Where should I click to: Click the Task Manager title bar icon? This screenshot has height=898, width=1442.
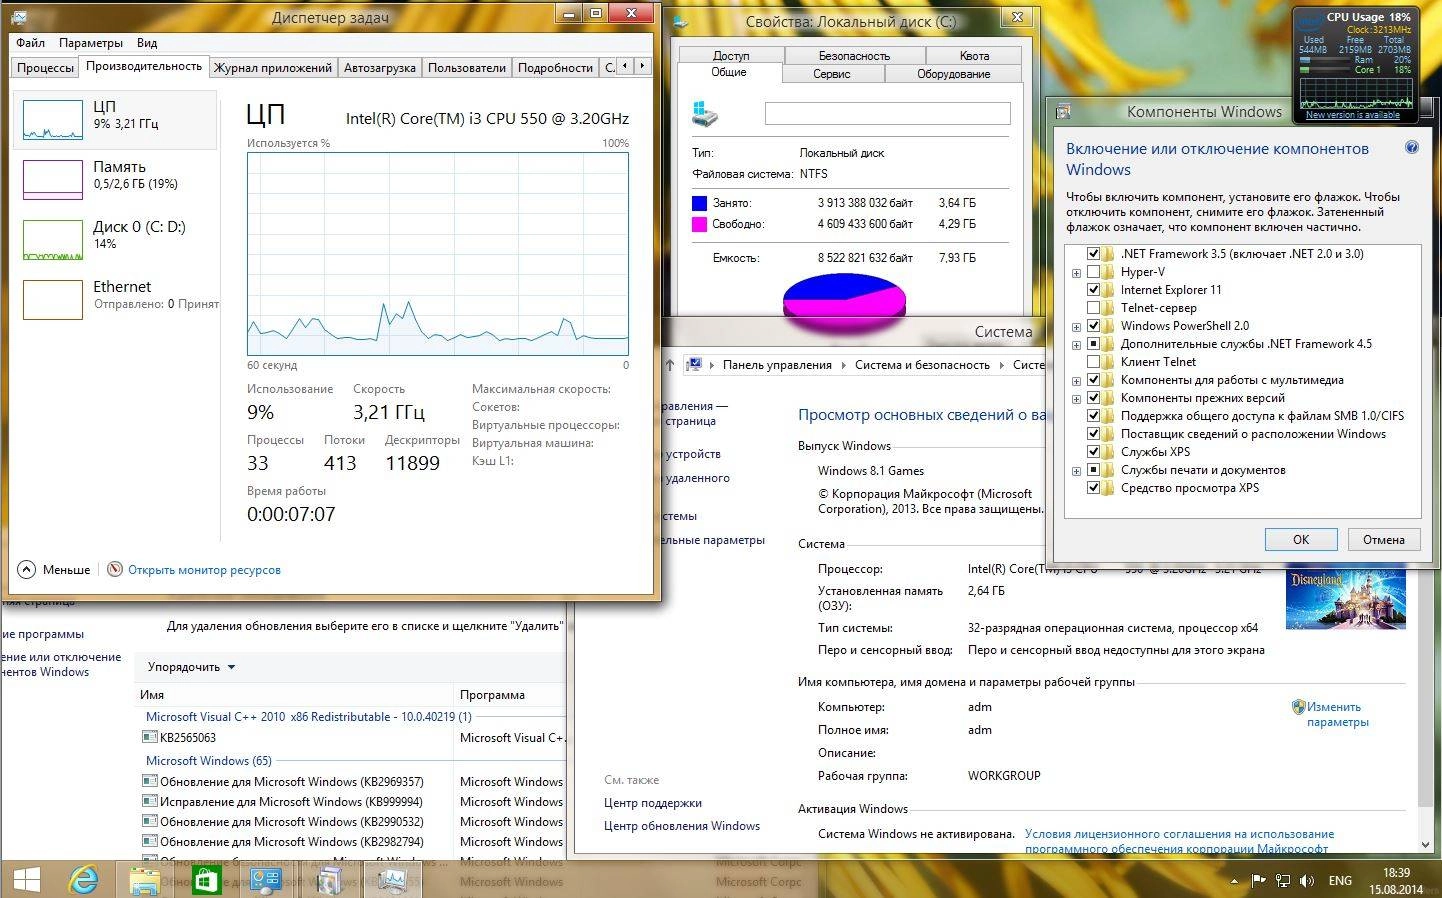20,17
